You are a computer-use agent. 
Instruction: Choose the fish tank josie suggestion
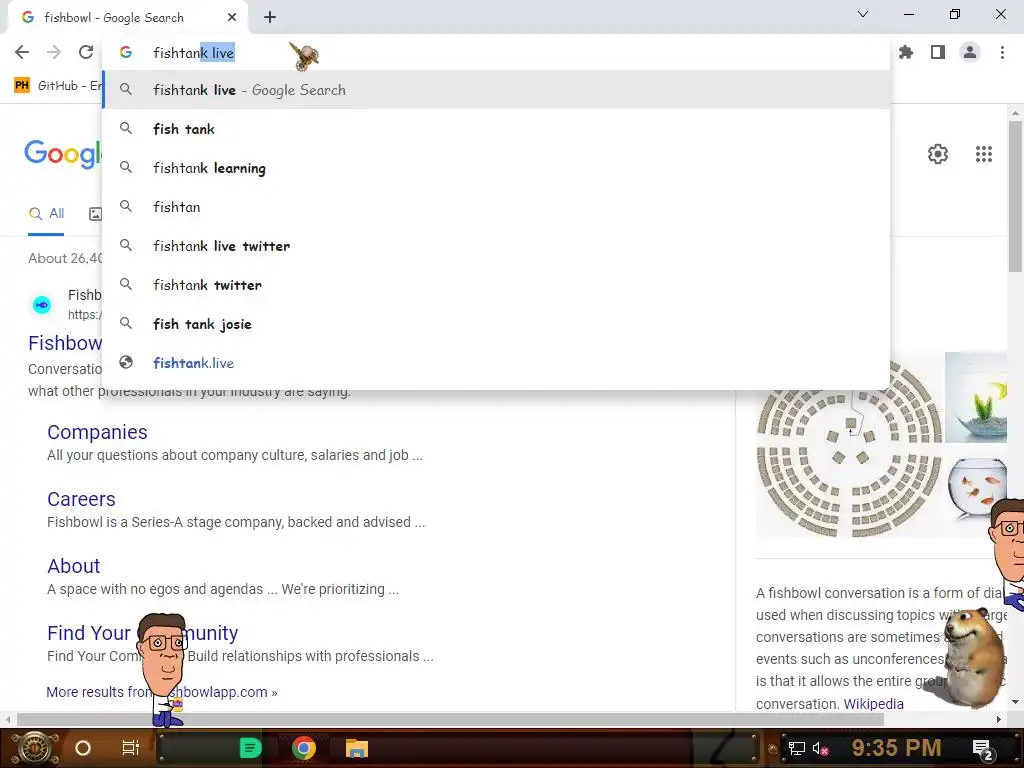[496, 325]
